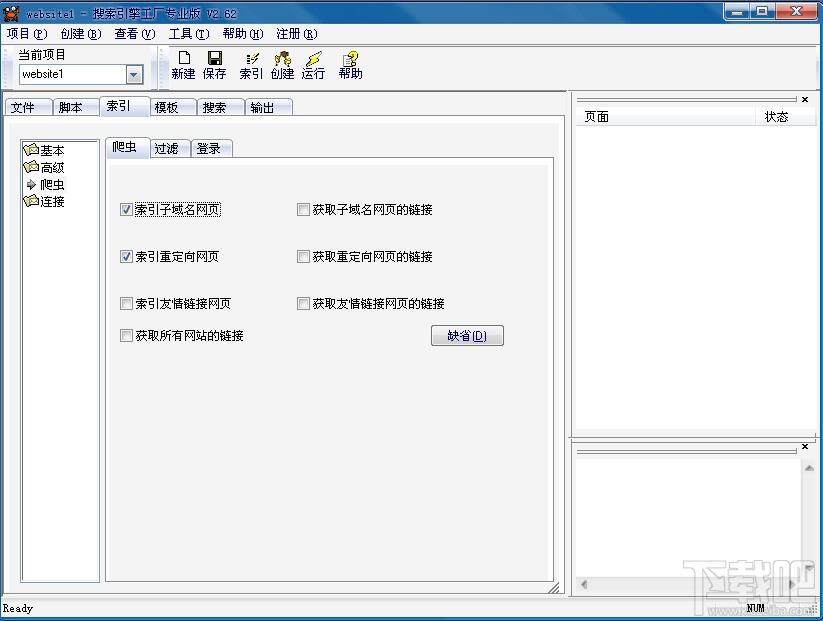Click the website1 project name field
The image size is (823, 621).
73,75
